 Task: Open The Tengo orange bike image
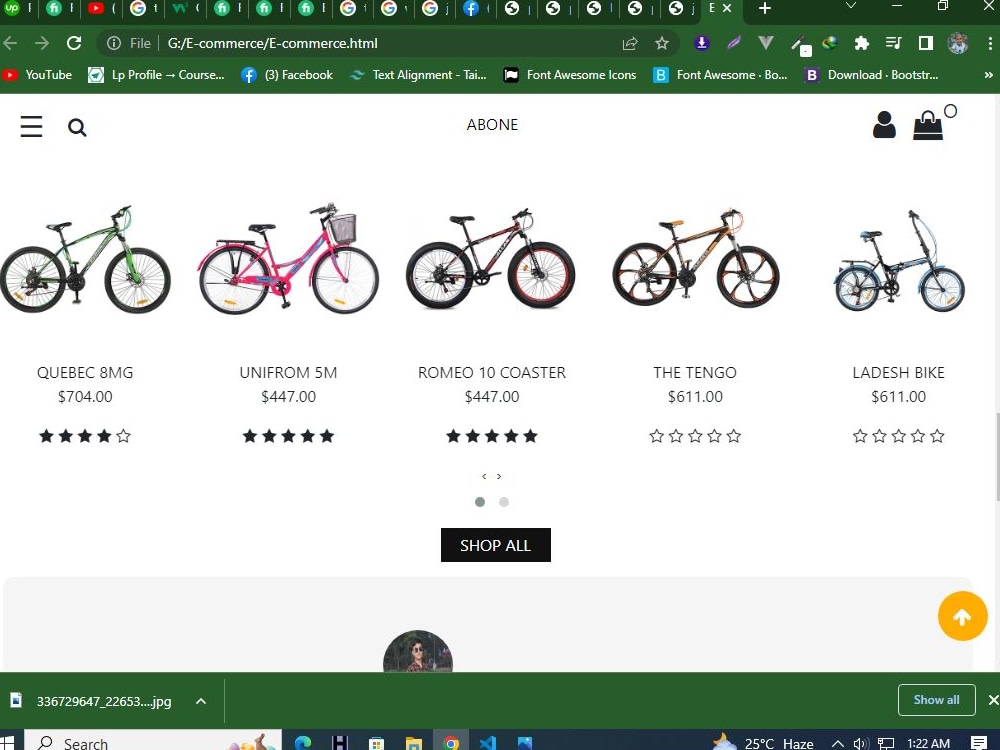pyautogui.click(x=696, y=258)
